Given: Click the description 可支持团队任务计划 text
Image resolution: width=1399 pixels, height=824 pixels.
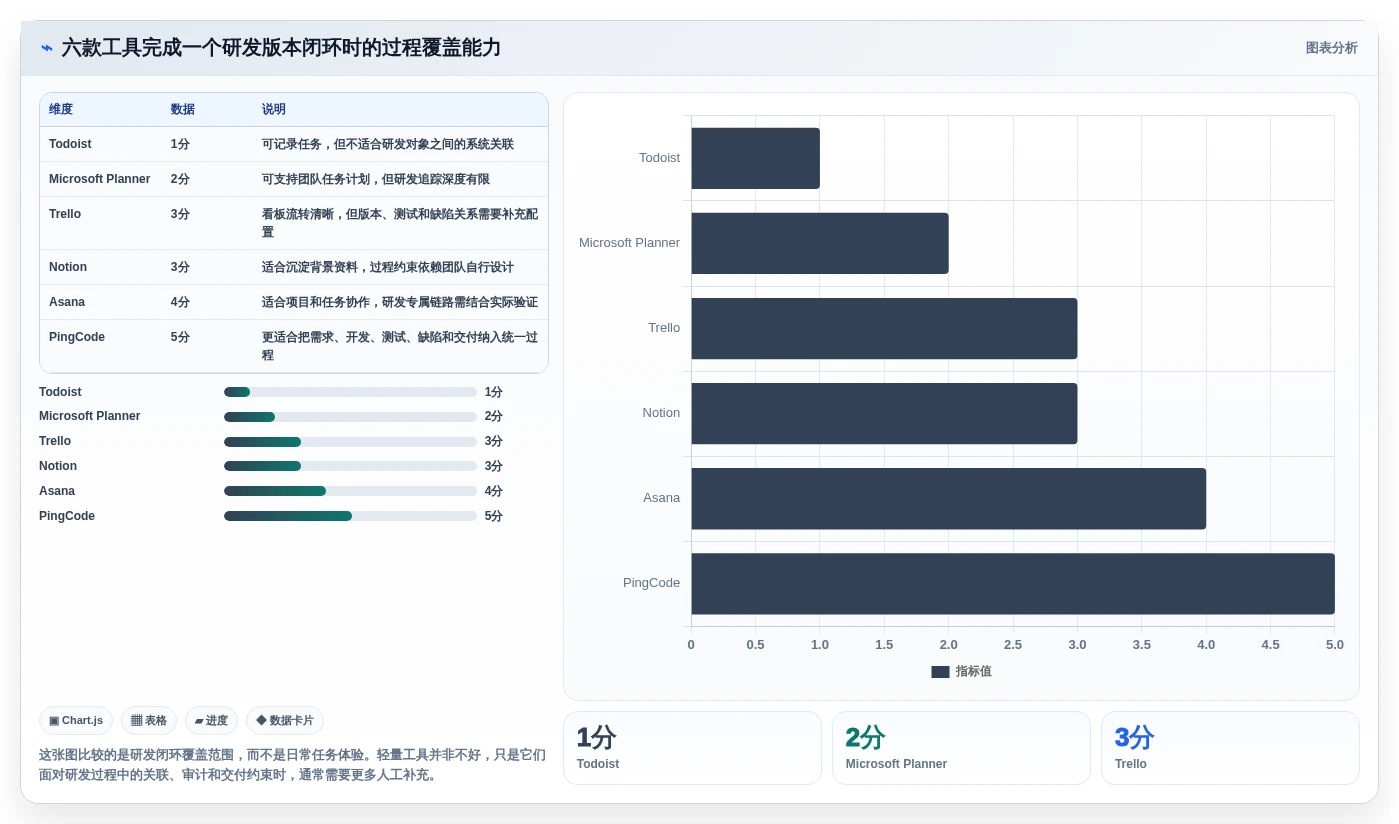Looking at the screenshot, I should pyautogui.click(x=376, y=179).
